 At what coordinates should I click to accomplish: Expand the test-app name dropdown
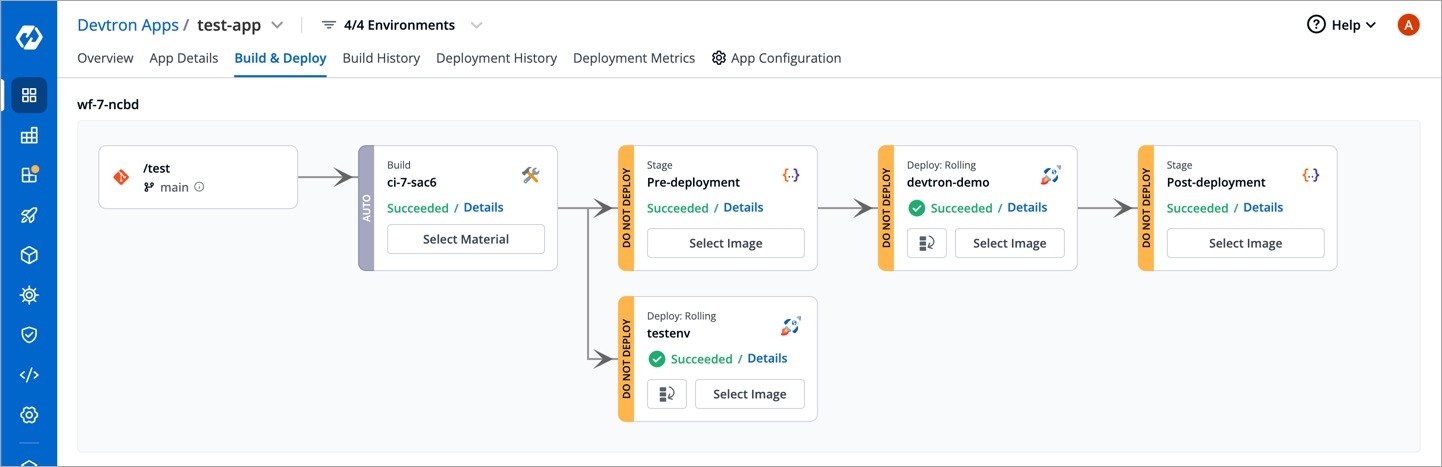pyautogui.click(x=277, y=25)
